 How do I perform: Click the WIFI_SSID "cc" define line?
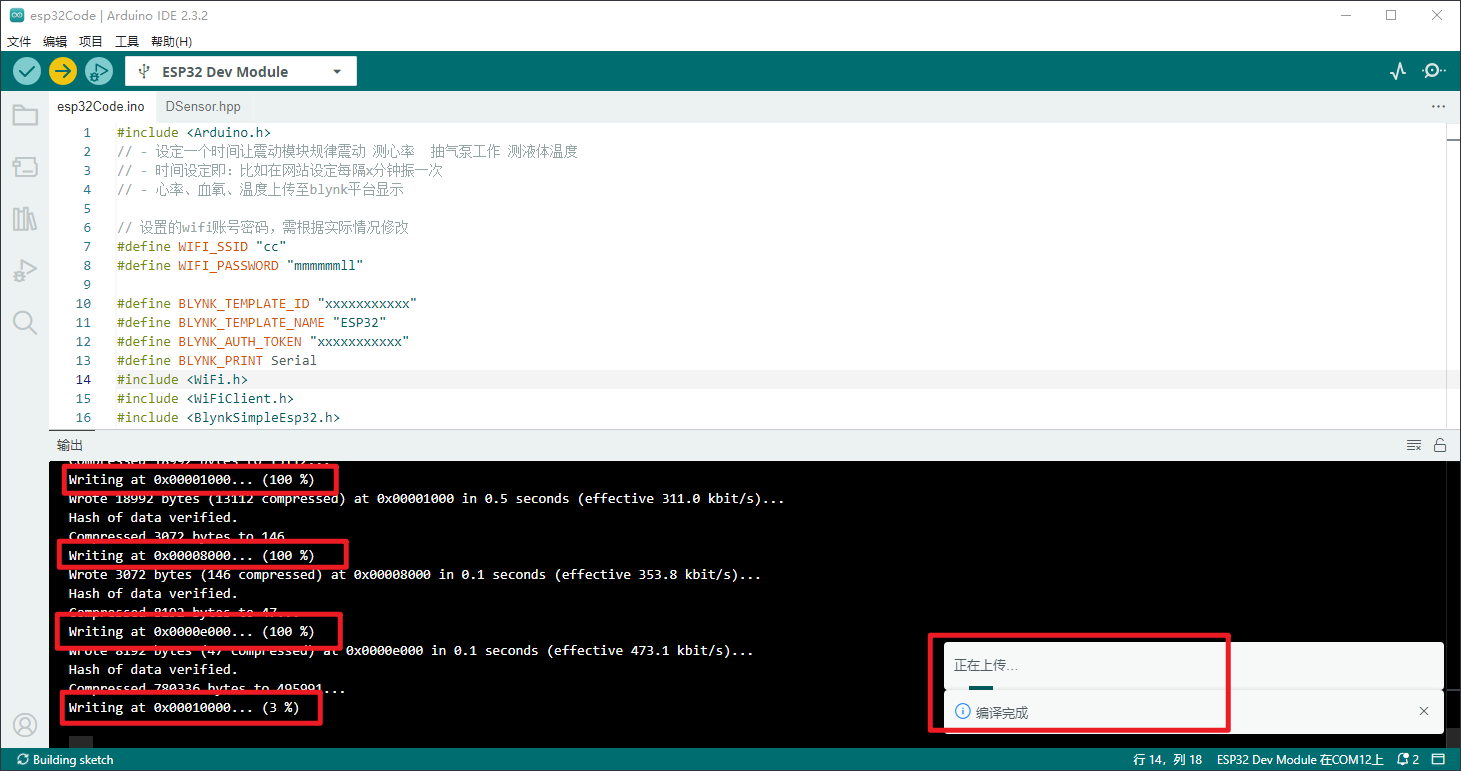coord(202,246)
